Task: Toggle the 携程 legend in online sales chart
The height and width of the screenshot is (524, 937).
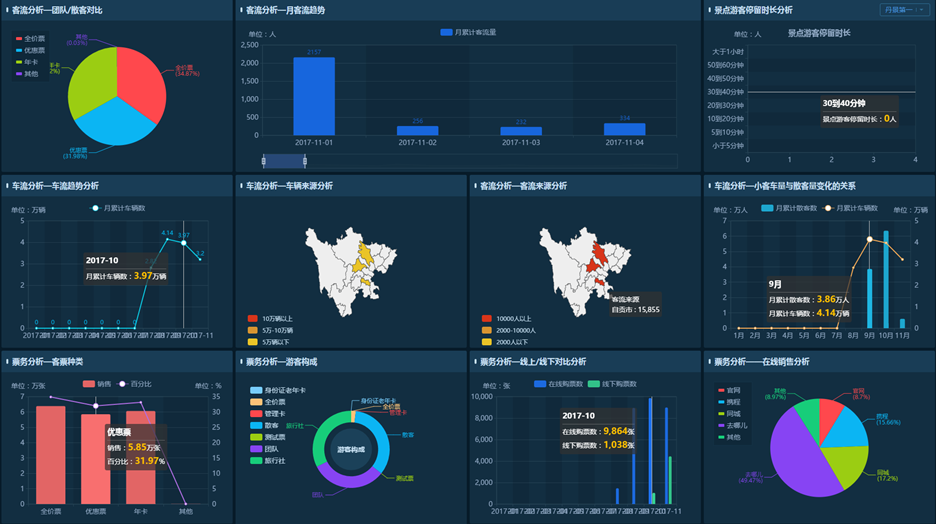Action: tap(729, 401)
